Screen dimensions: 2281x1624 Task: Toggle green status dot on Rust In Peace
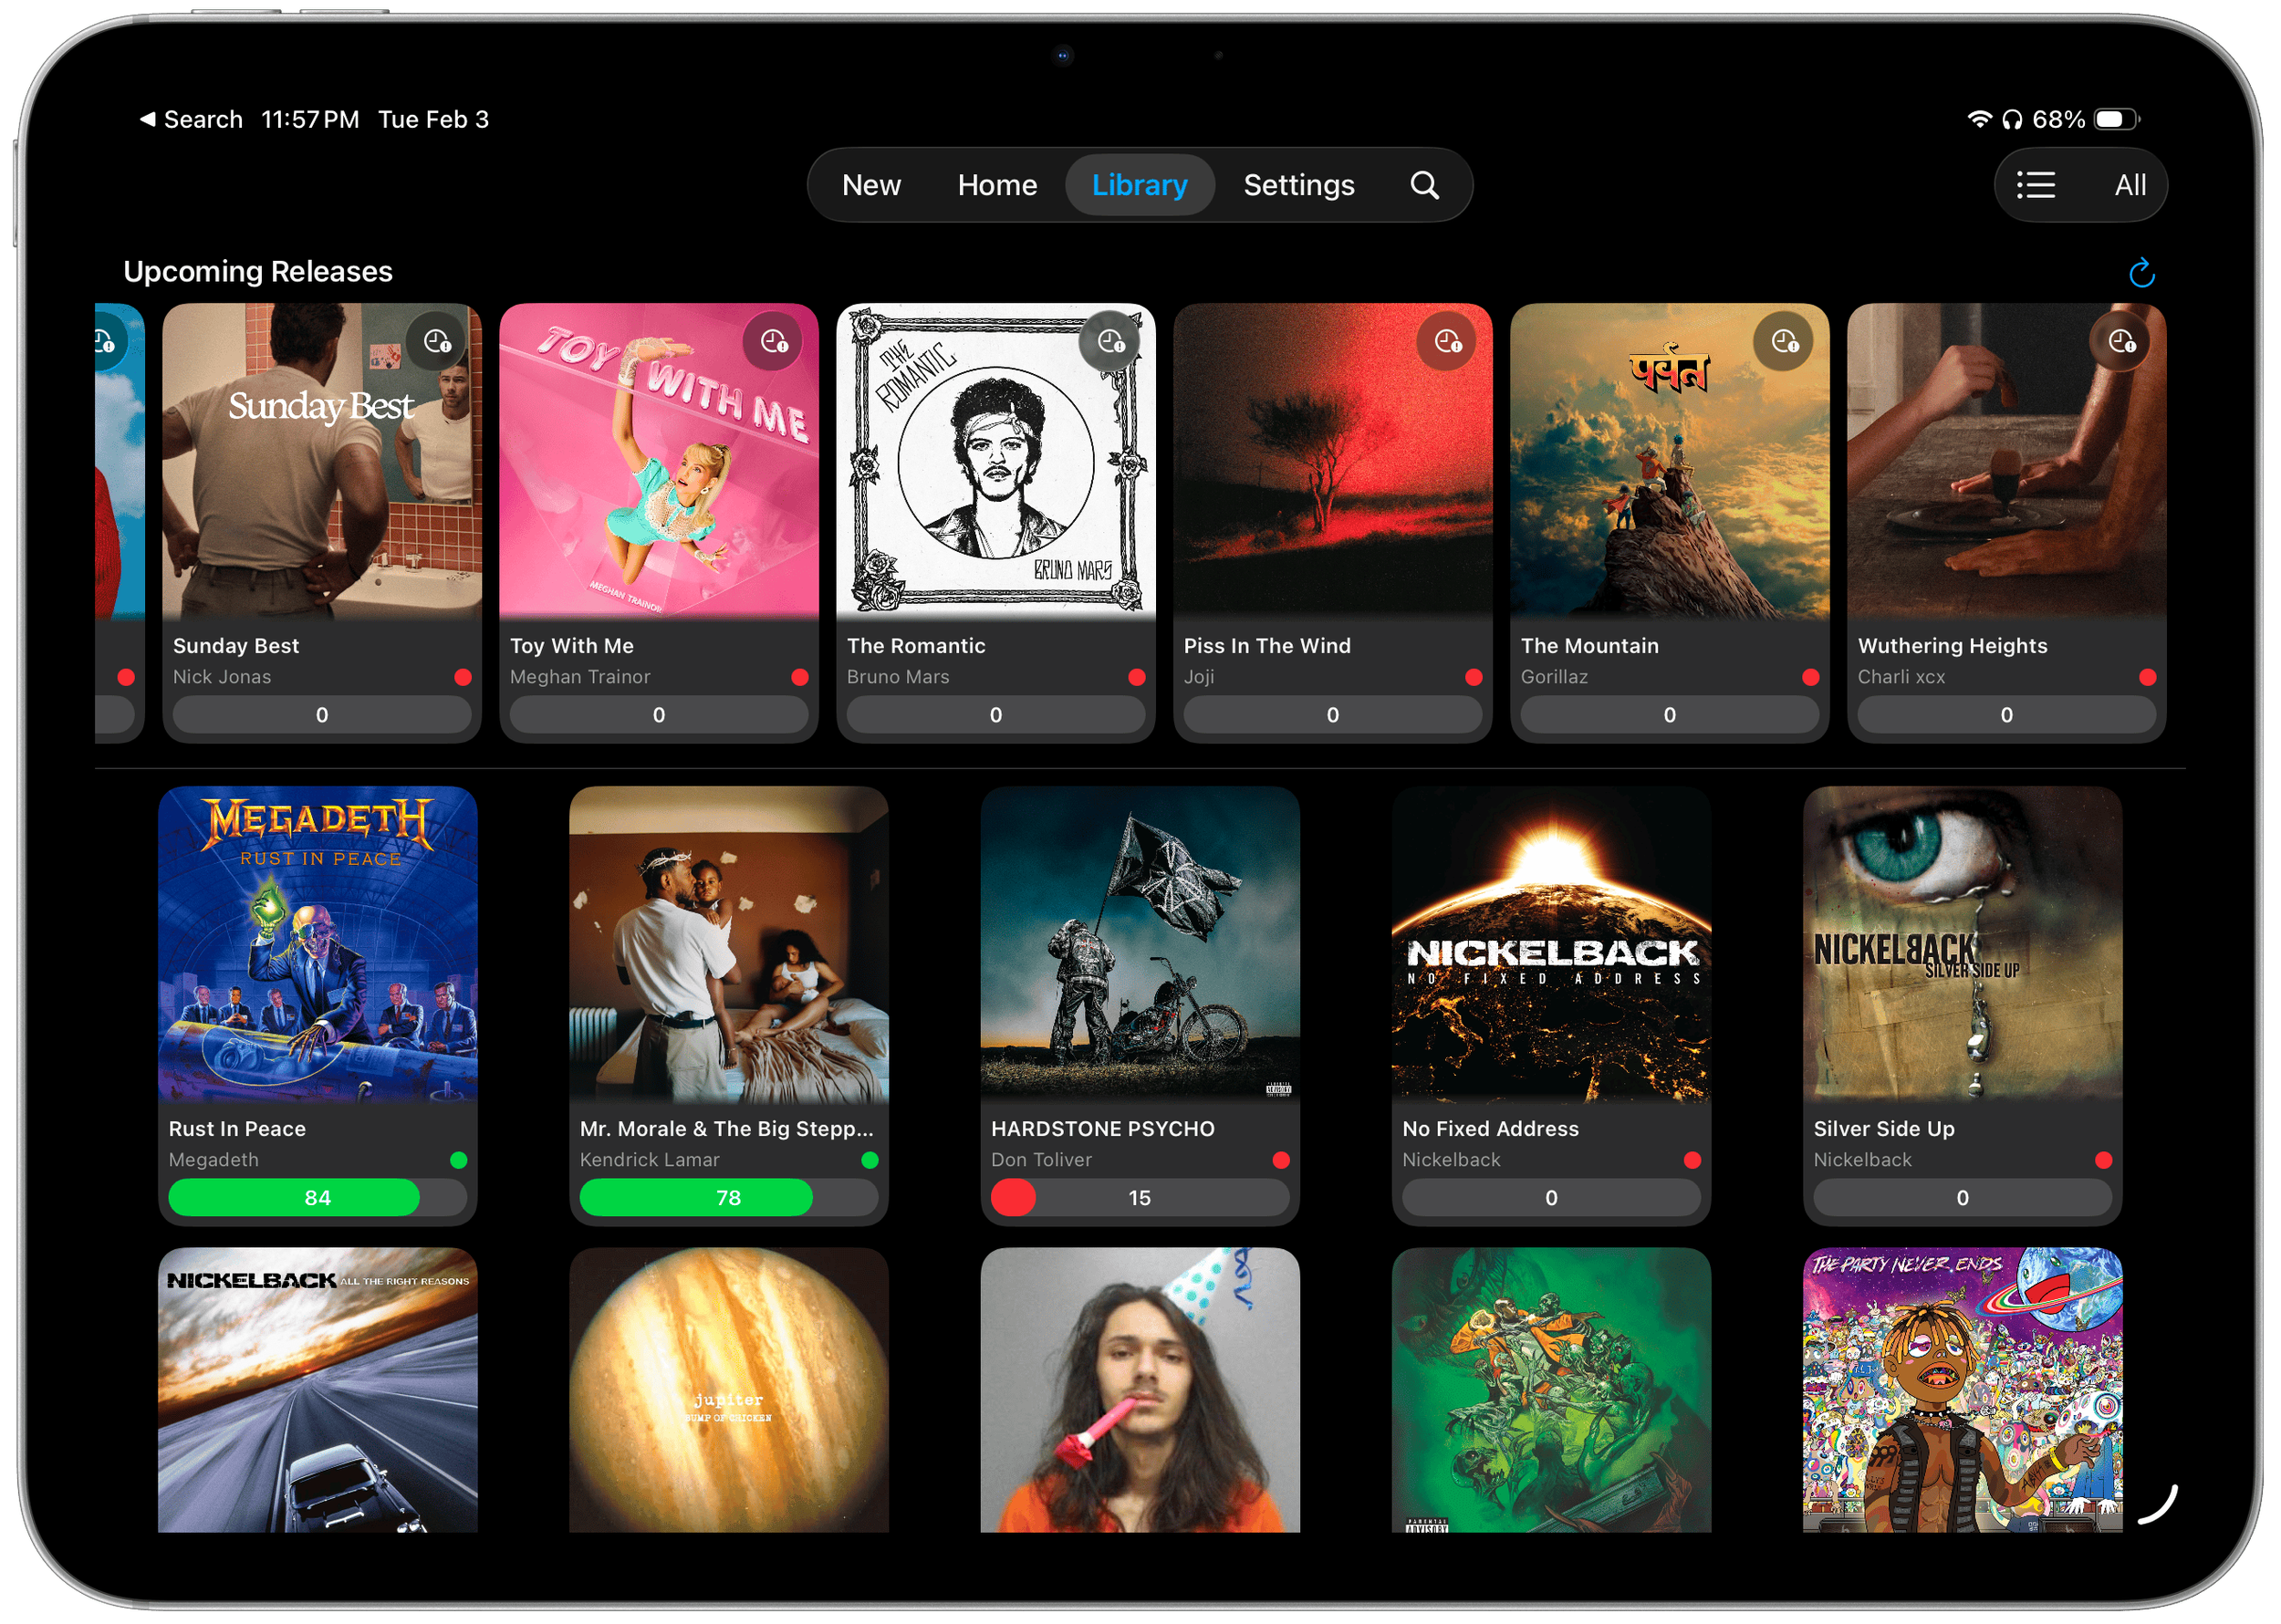click(x=459, y=1160)
